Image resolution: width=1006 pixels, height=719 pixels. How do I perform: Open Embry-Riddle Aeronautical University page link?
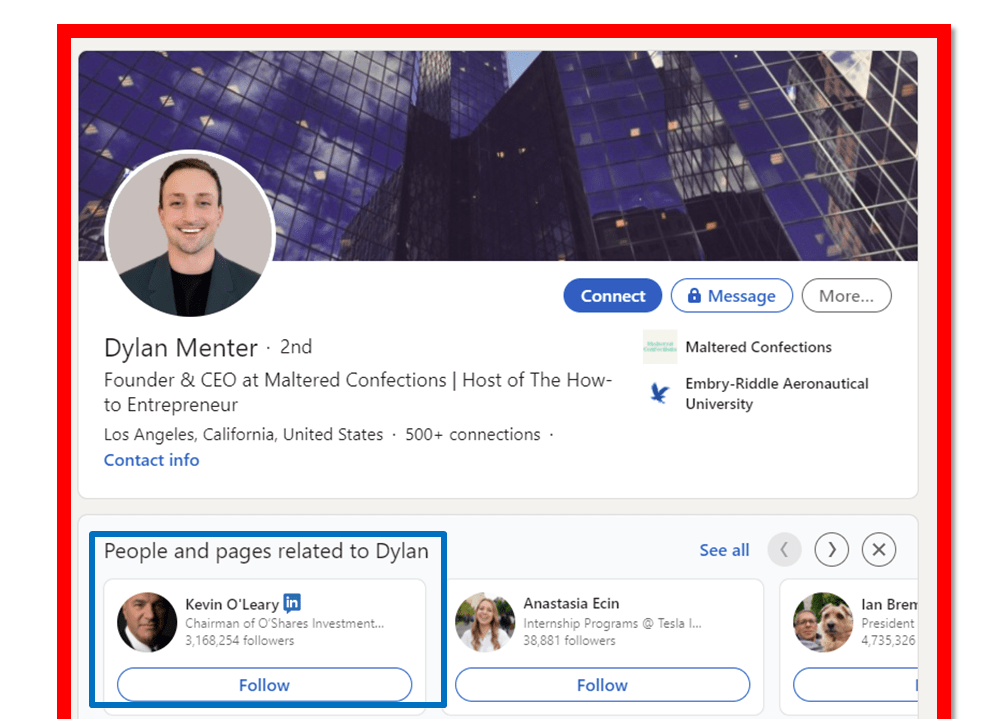click(x=776, y=393)
